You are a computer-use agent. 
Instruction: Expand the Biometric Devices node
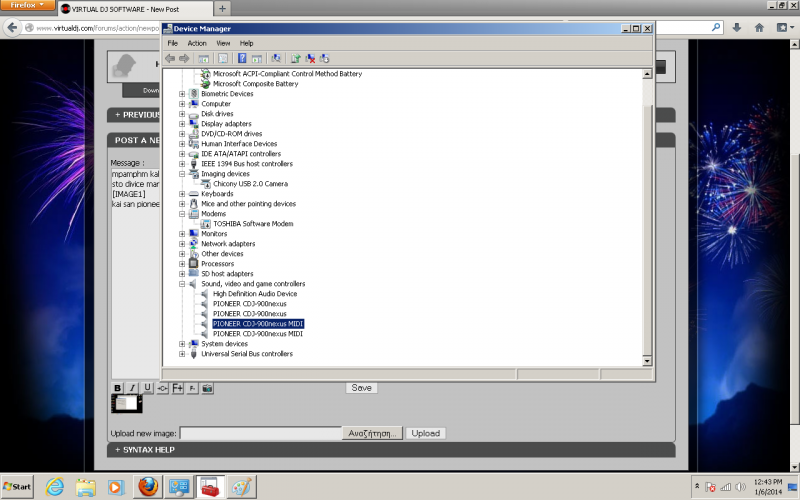[x=182, y=94]
